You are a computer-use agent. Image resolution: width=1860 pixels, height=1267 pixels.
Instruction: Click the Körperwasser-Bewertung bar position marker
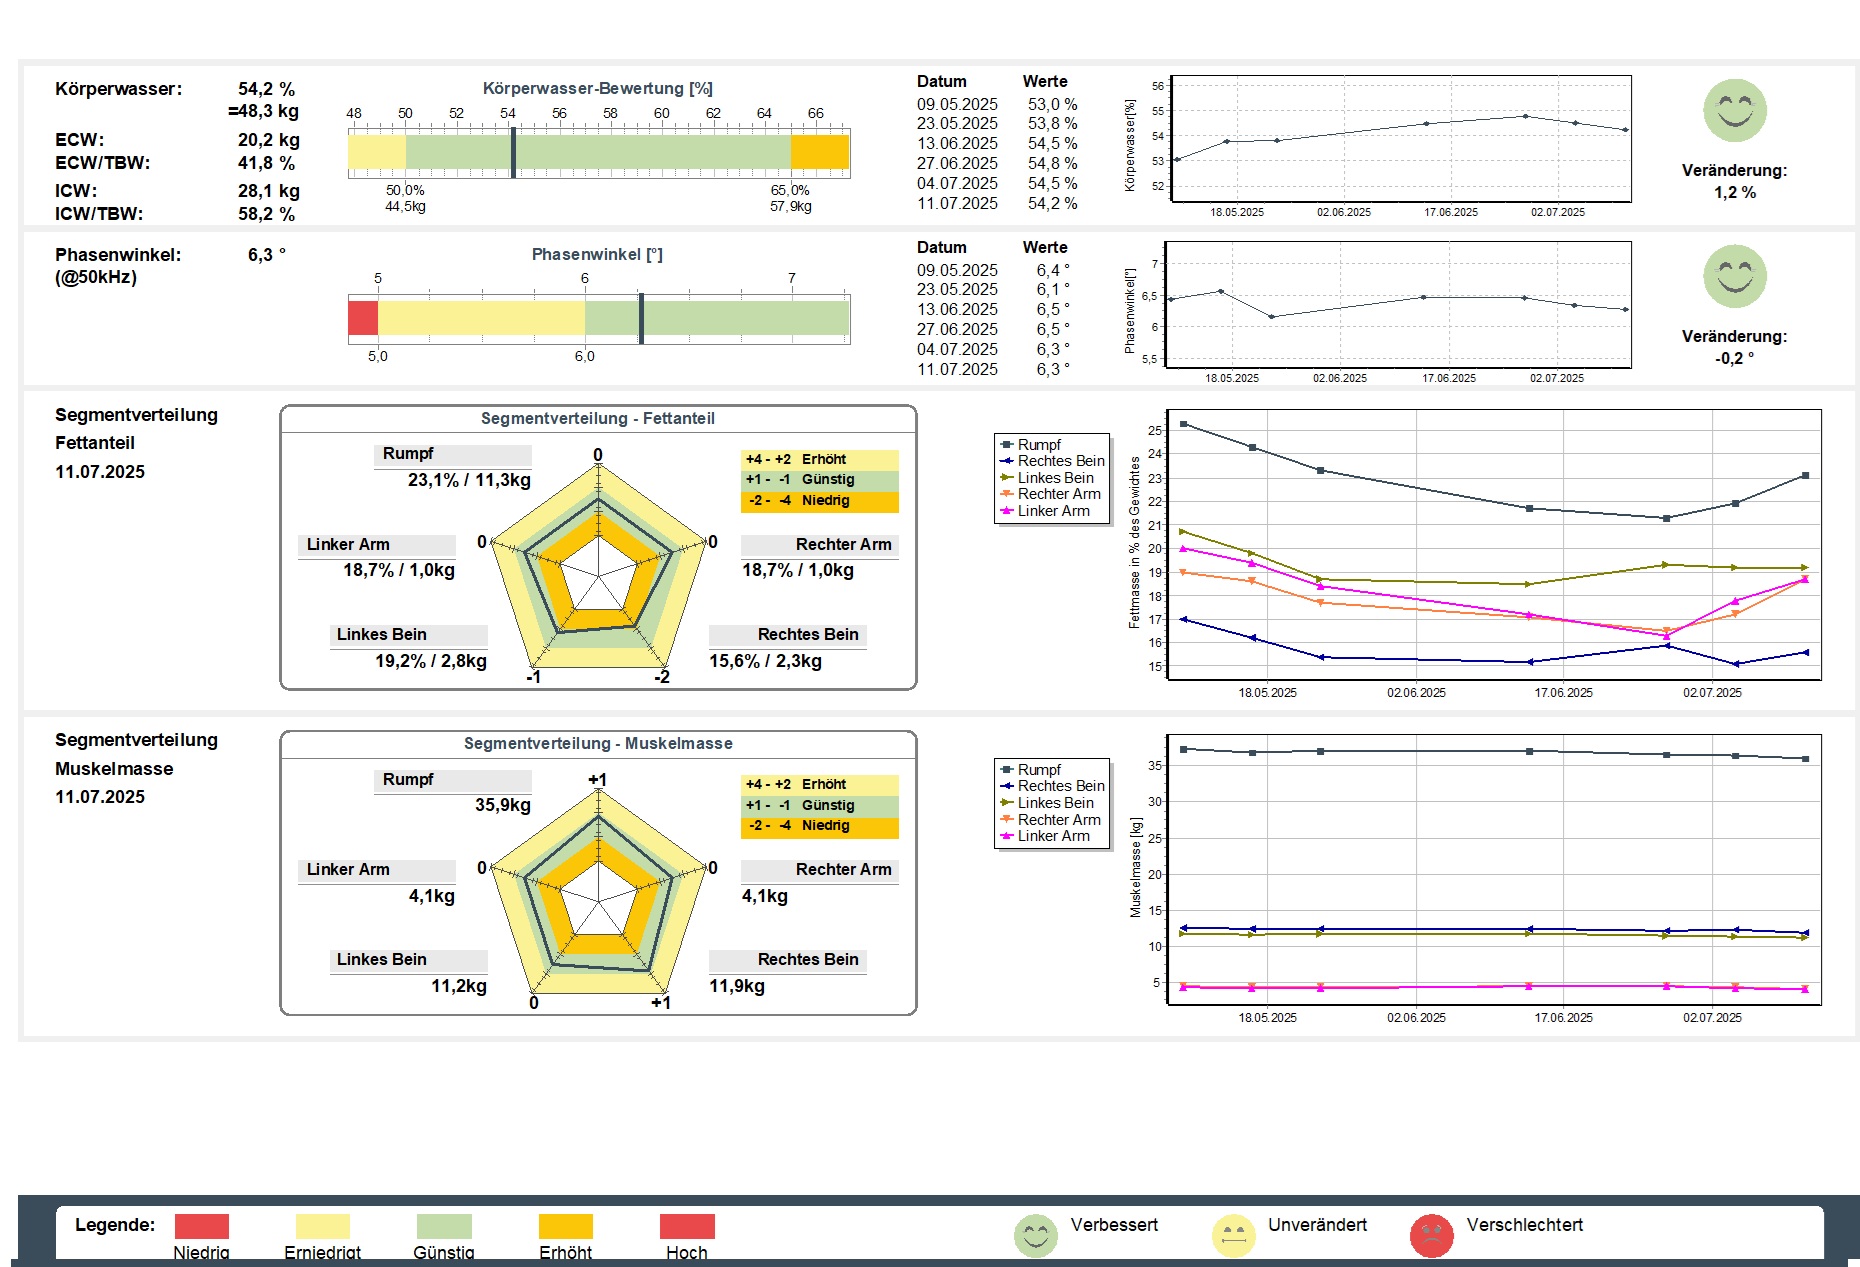513,152
